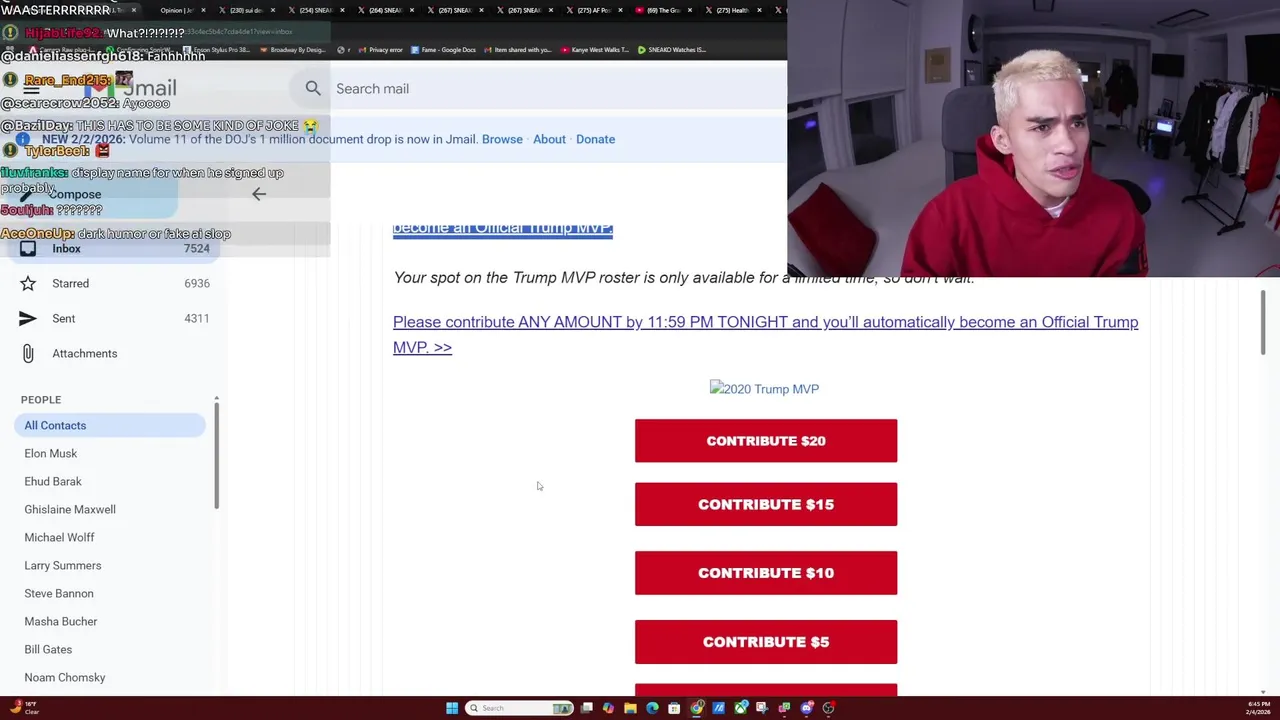Click the Attachments paperclip icon

pyautogui.click(x=28, y=354)
